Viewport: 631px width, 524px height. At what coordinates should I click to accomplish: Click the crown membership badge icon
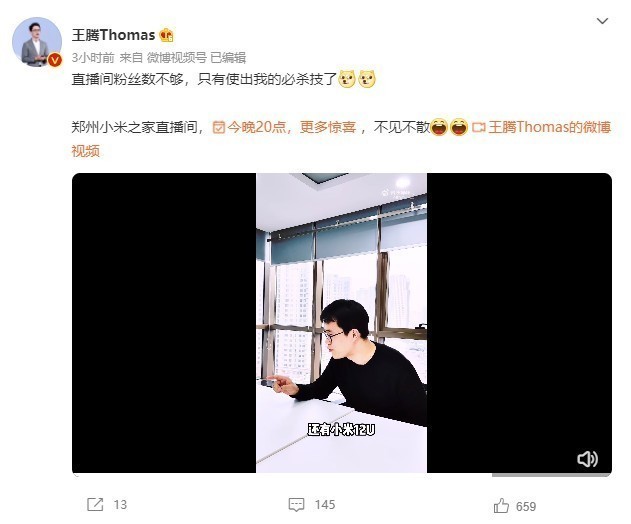[x=166, y=35]
